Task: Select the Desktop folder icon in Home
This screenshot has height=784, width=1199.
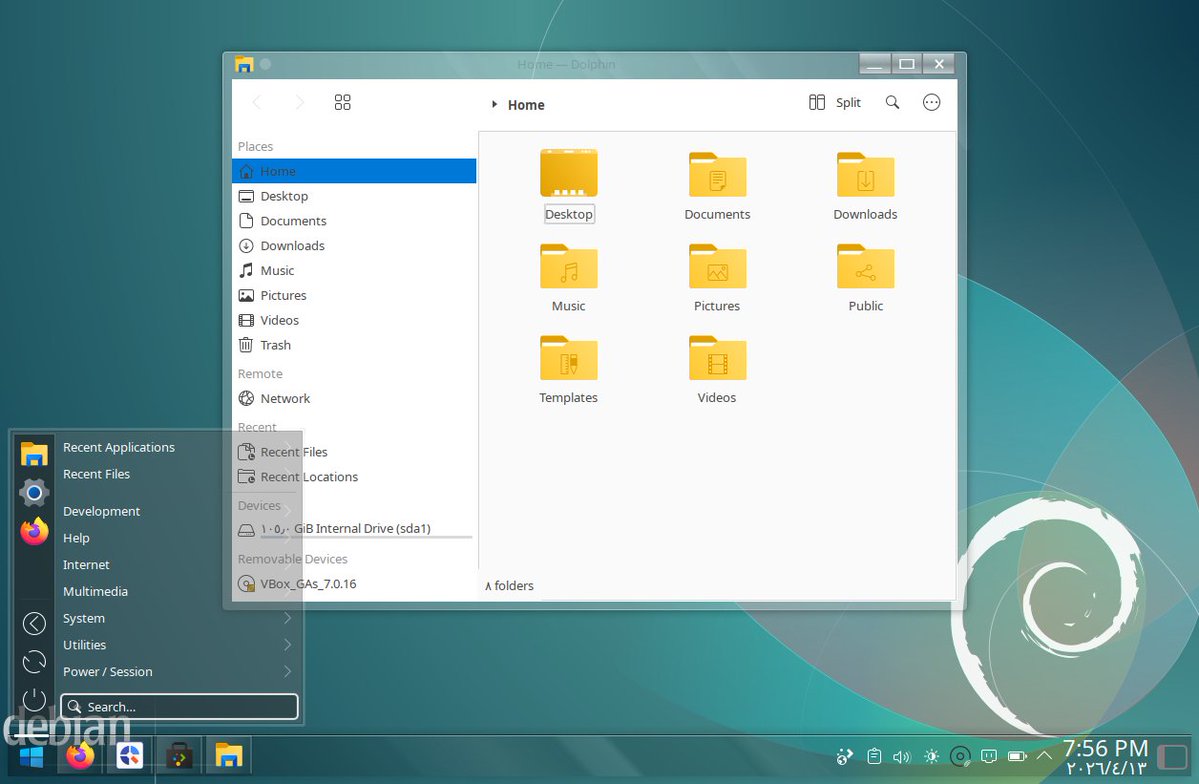Action: click(569, 174)
